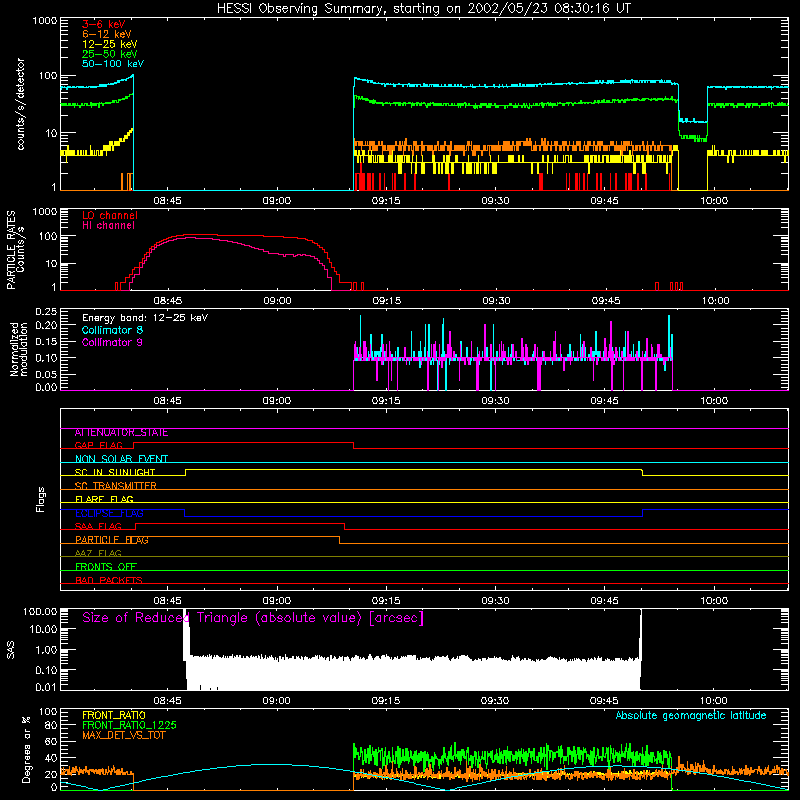This screenshot has height=800, width=800.
Task: Select the NON_SOLAR_EVENT flag label
Action: coord(121,459)
